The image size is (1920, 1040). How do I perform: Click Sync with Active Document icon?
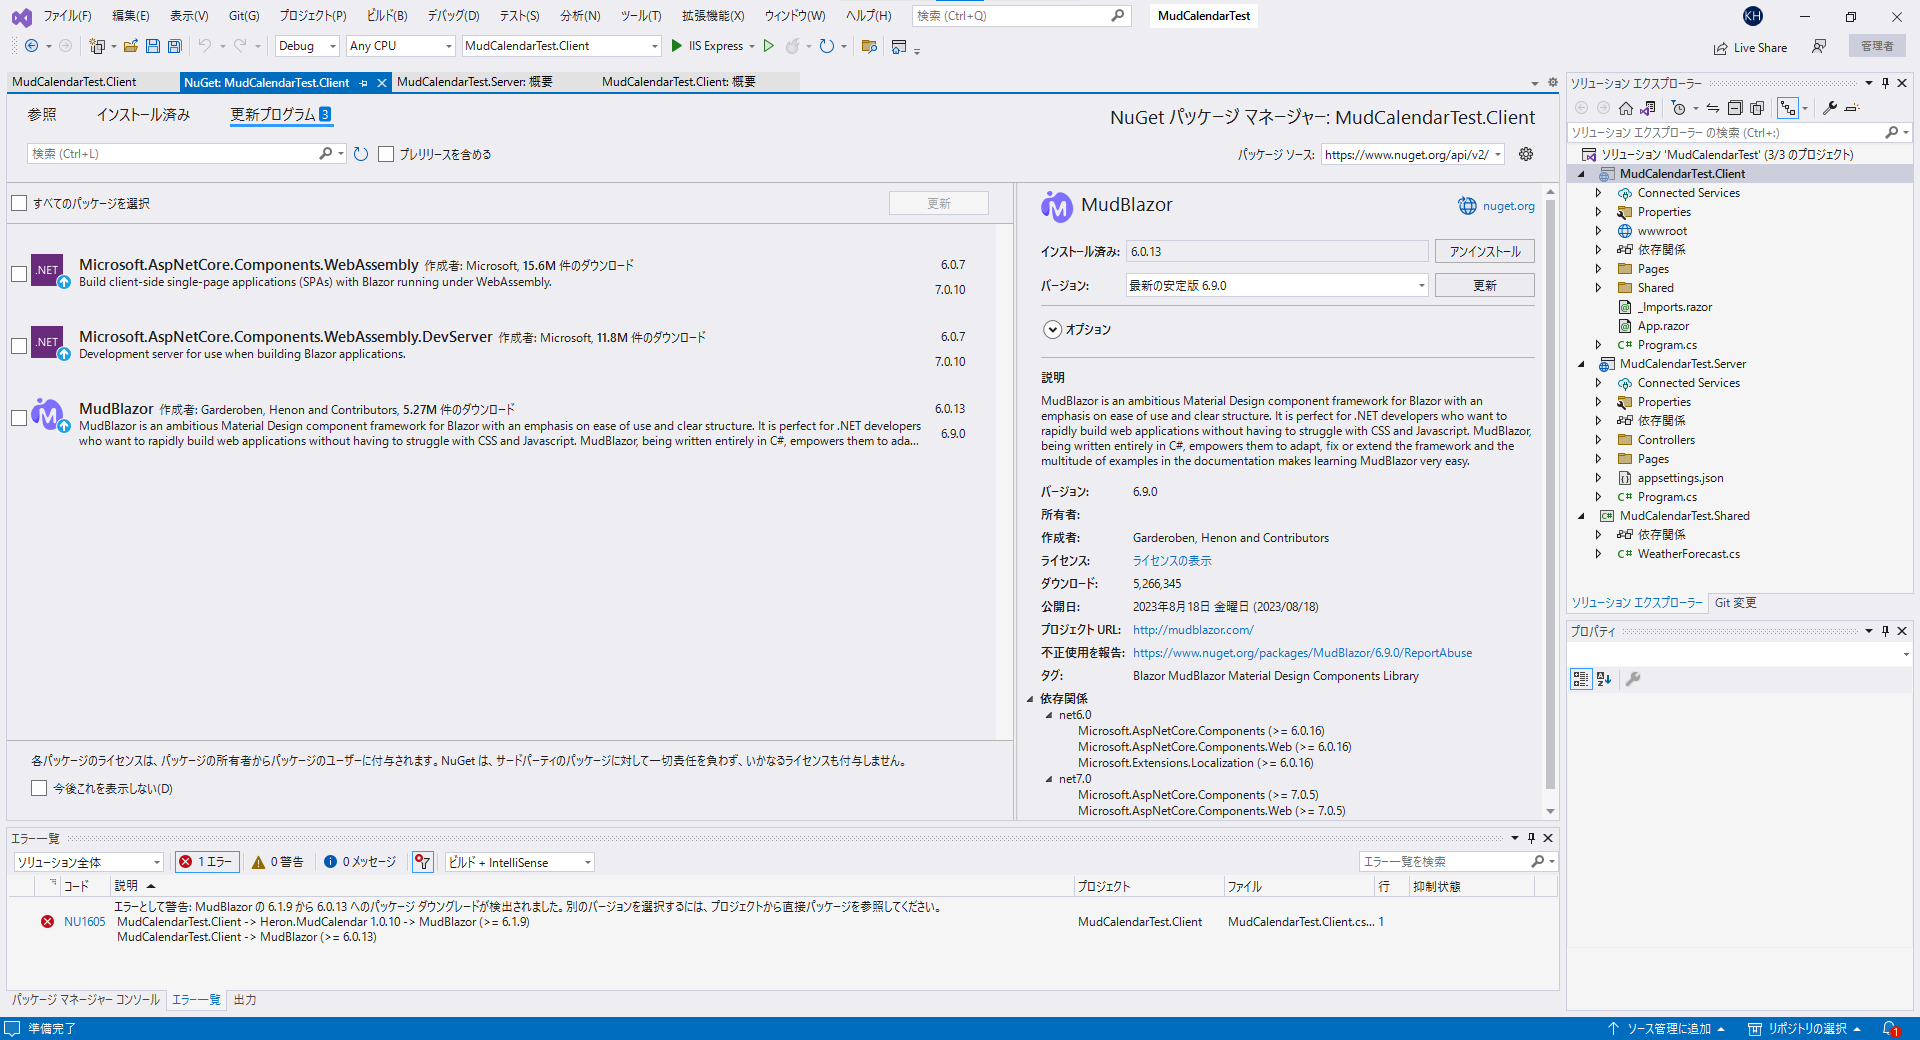tap(1713, 108)
